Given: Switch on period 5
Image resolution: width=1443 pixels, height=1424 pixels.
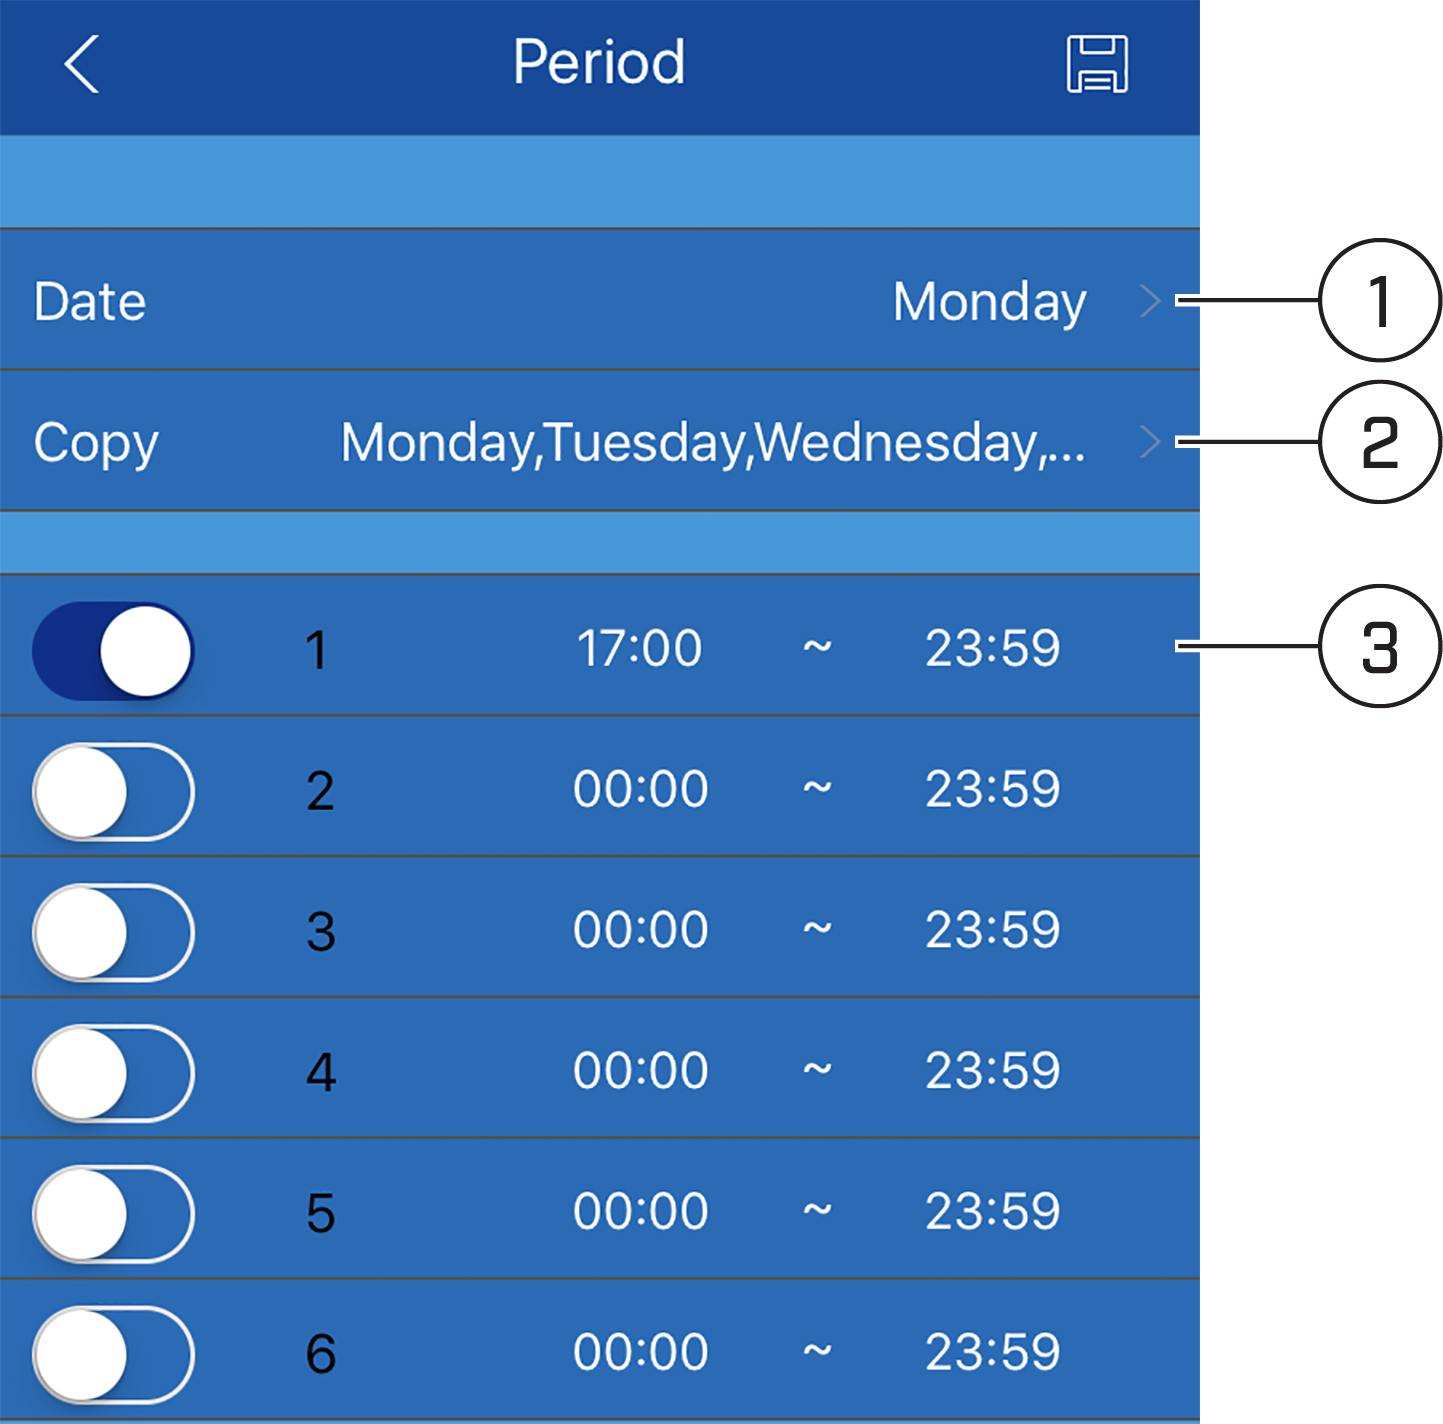Looking at the screenshot, I should (x=113, y=1214).
